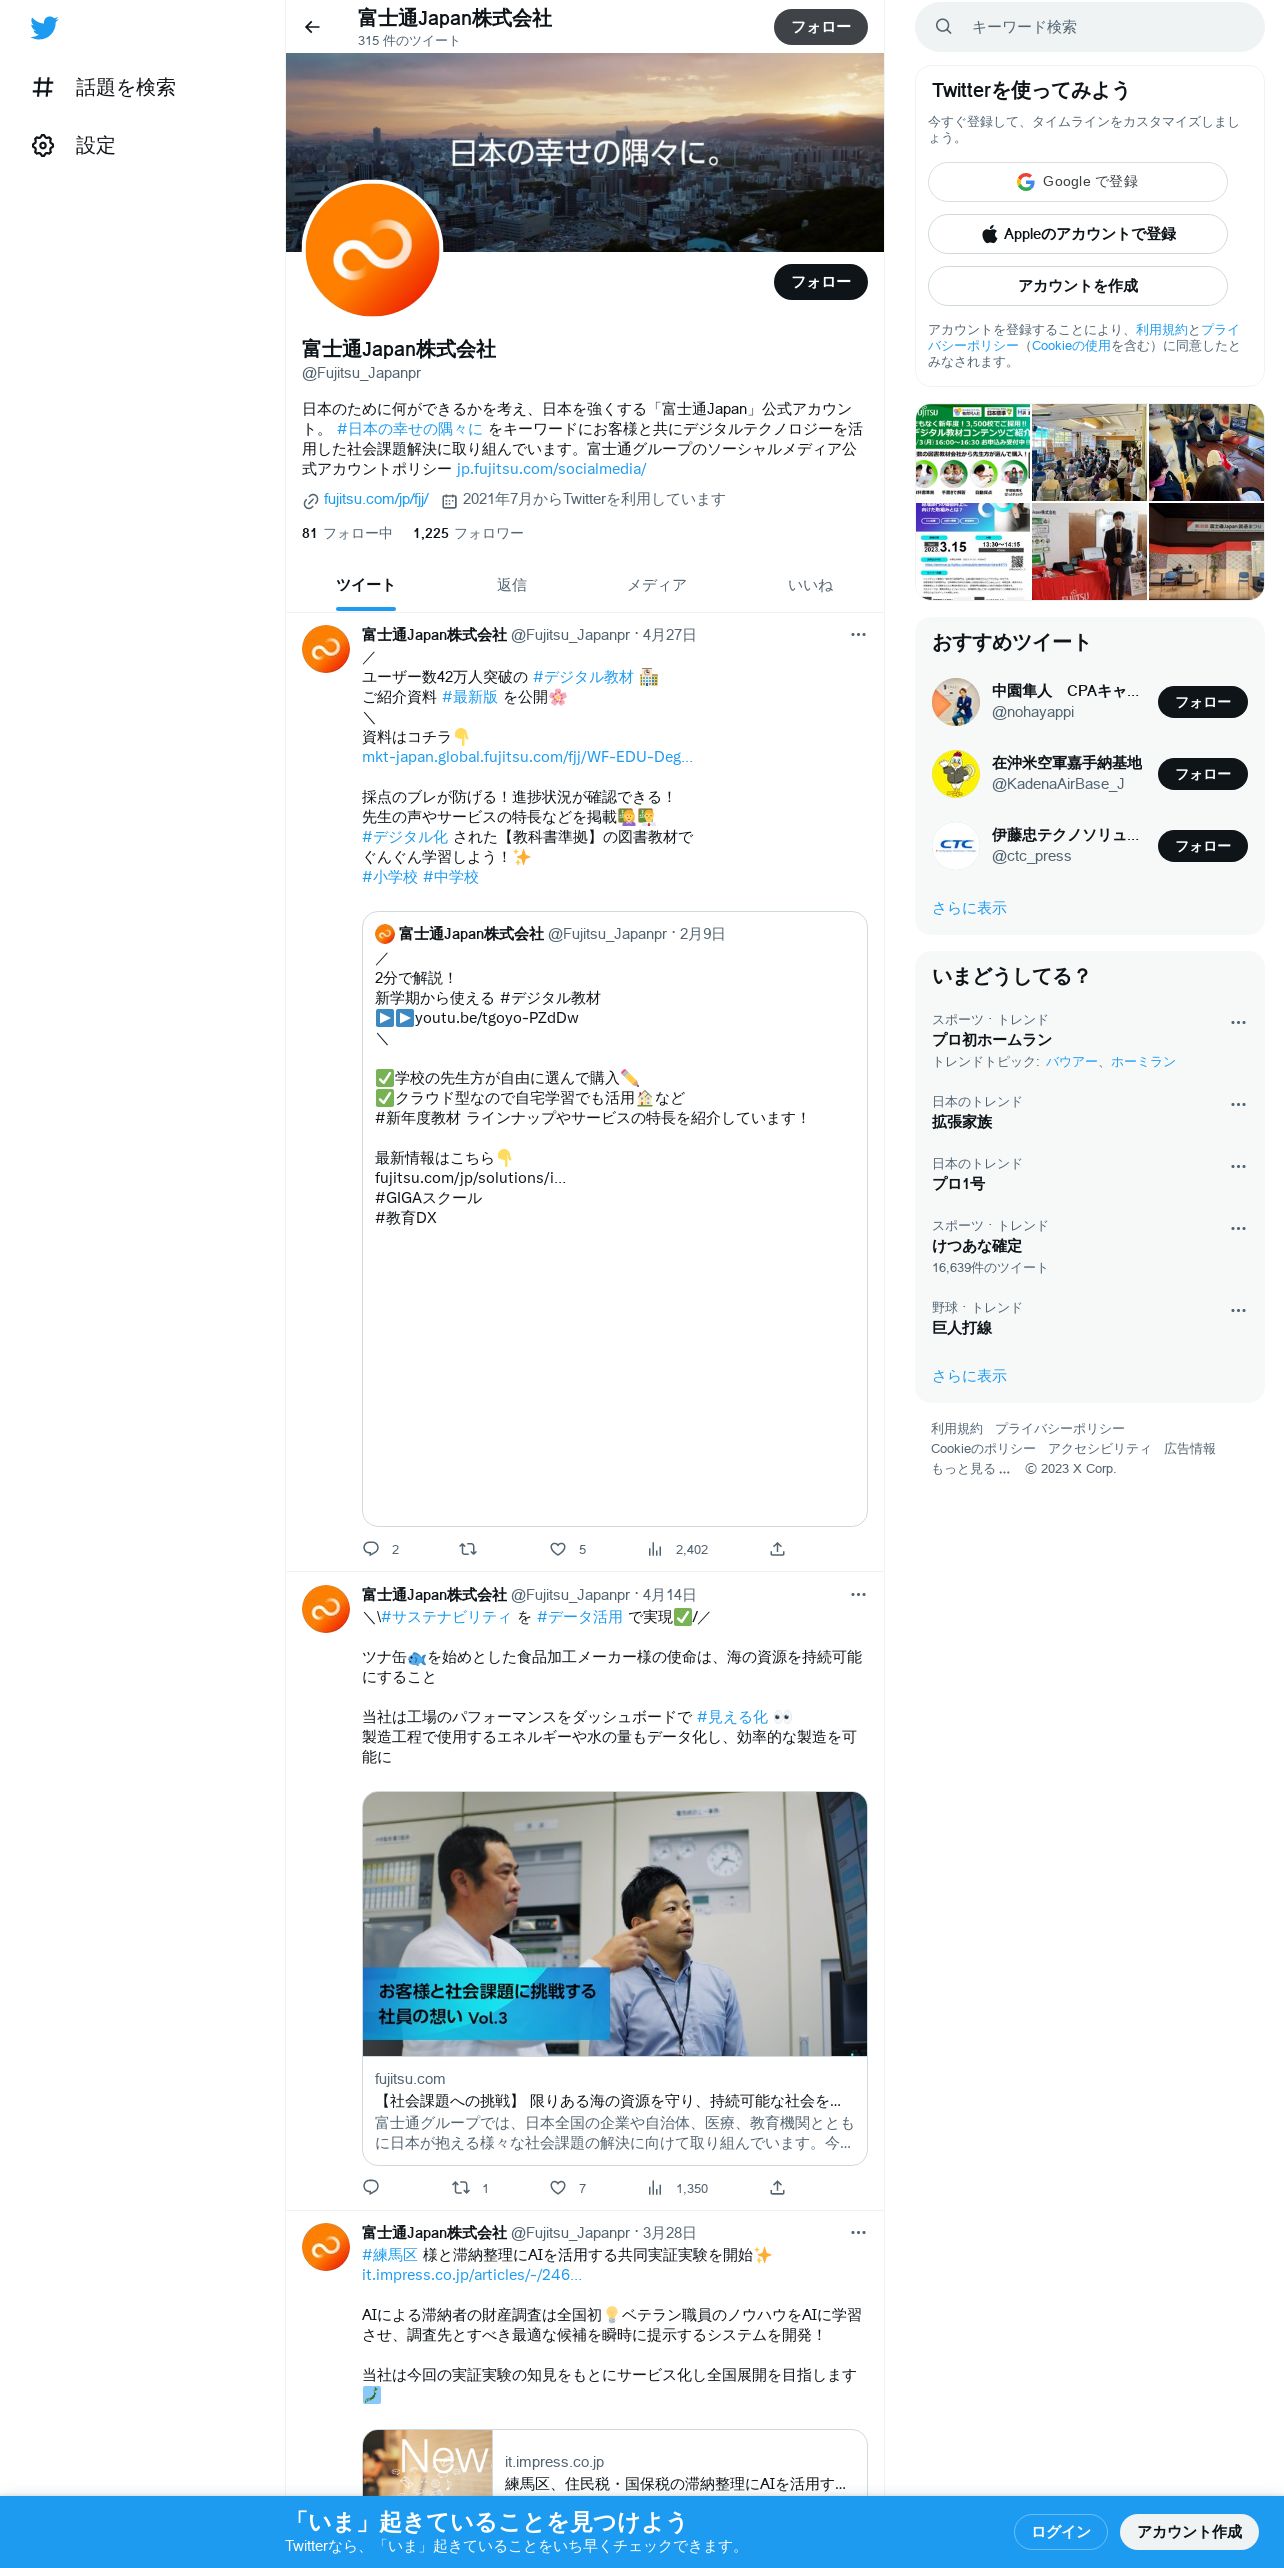Click アカウント作成 in bottom banner
The height and width of the screenshot is (2568, 1284).
[1189, 2531]
